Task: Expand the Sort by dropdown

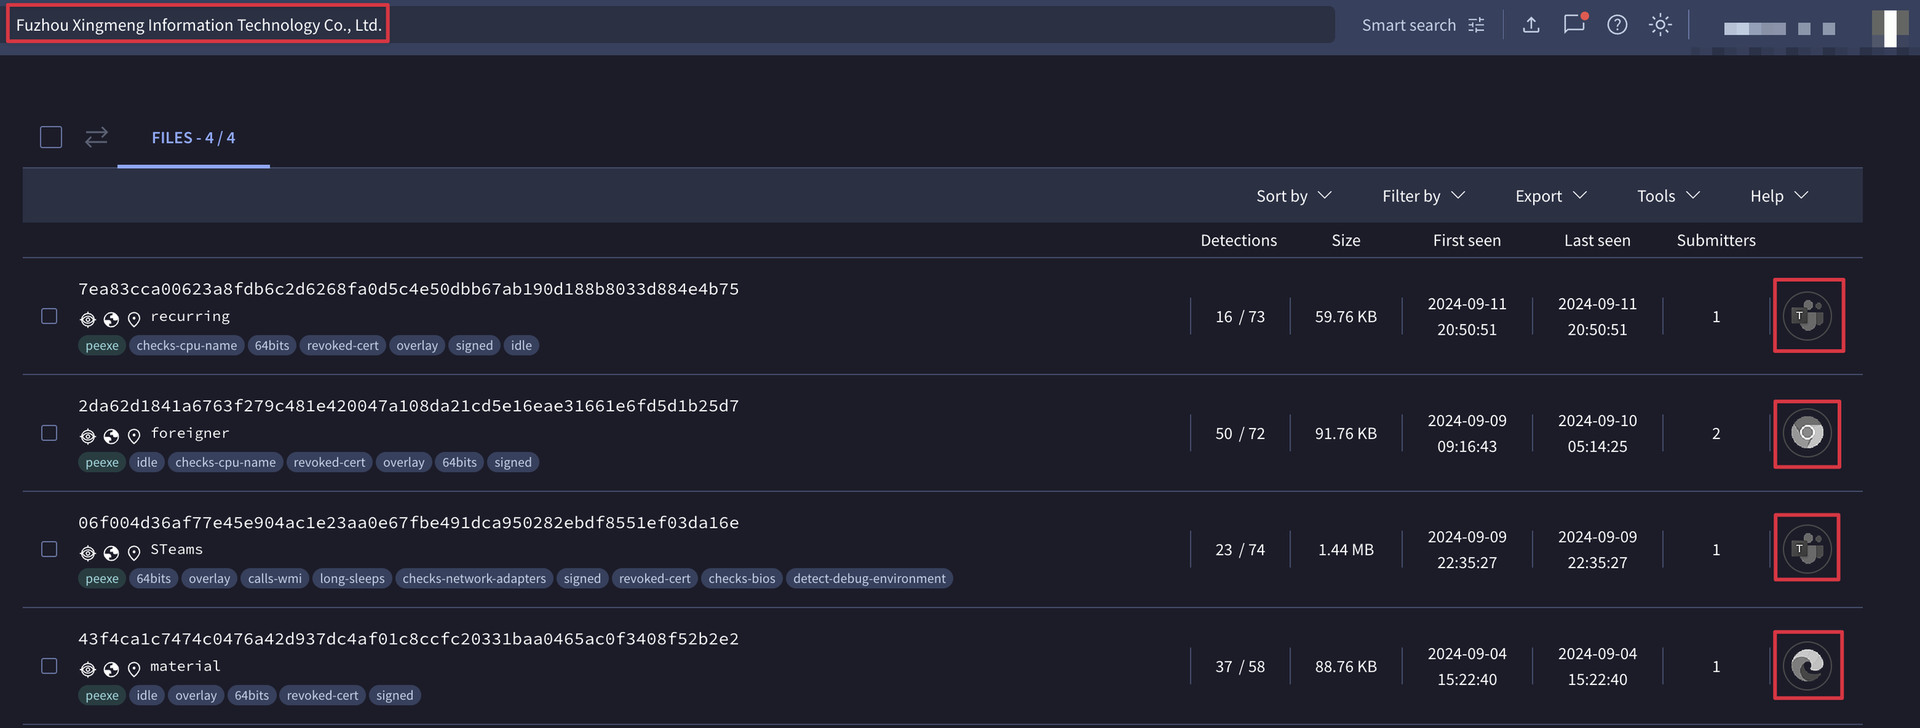Action: pyautogui.click(x=1293, y=196)
